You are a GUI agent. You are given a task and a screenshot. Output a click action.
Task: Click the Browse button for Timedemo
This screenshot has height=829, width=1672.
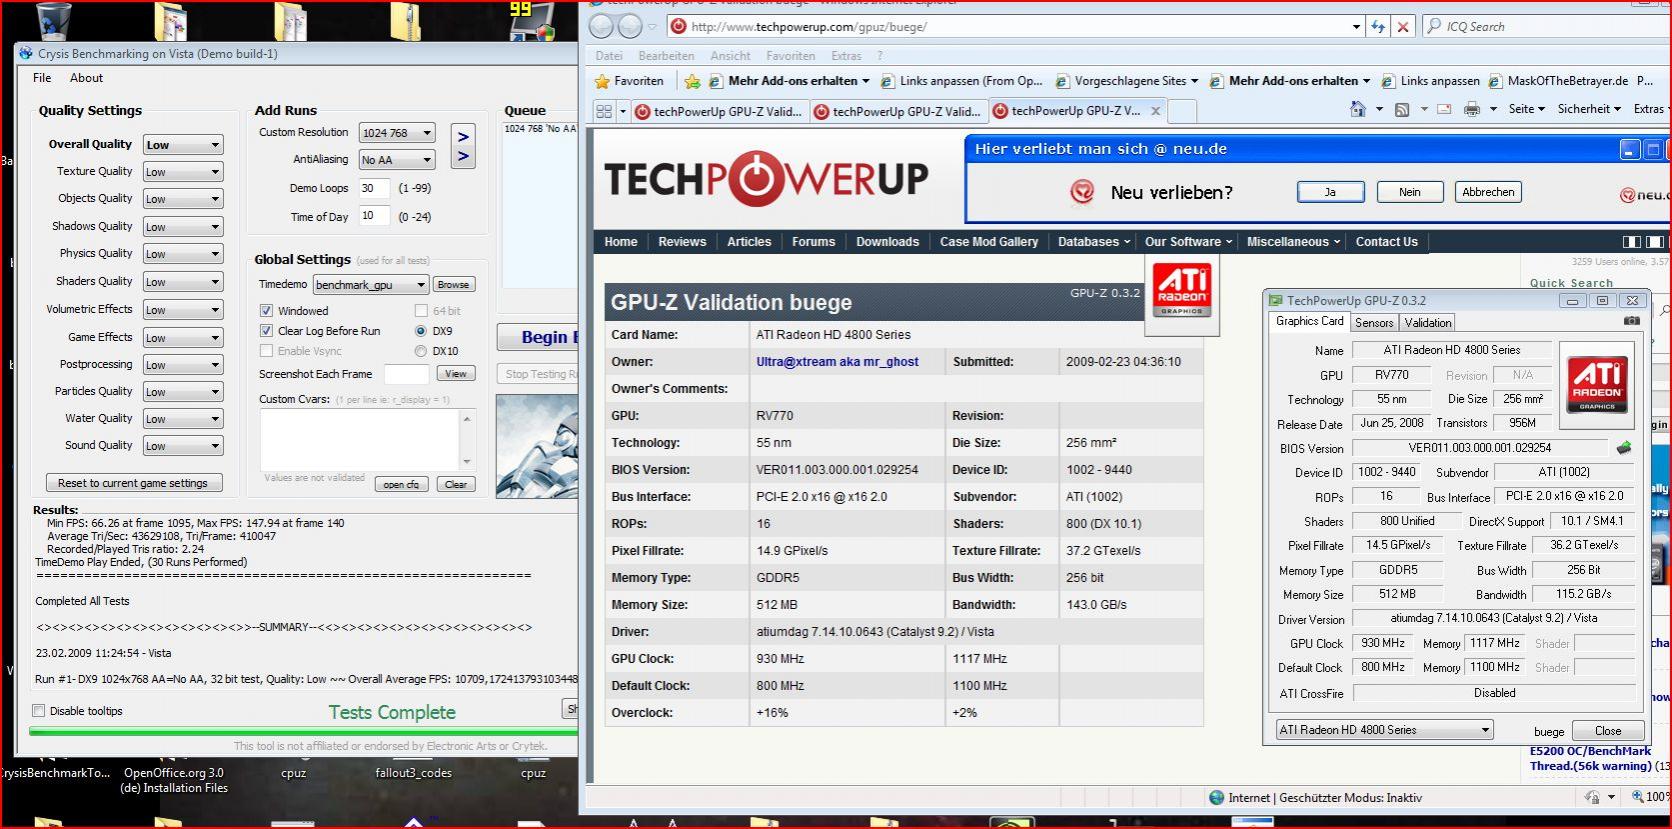click(453, 285)
